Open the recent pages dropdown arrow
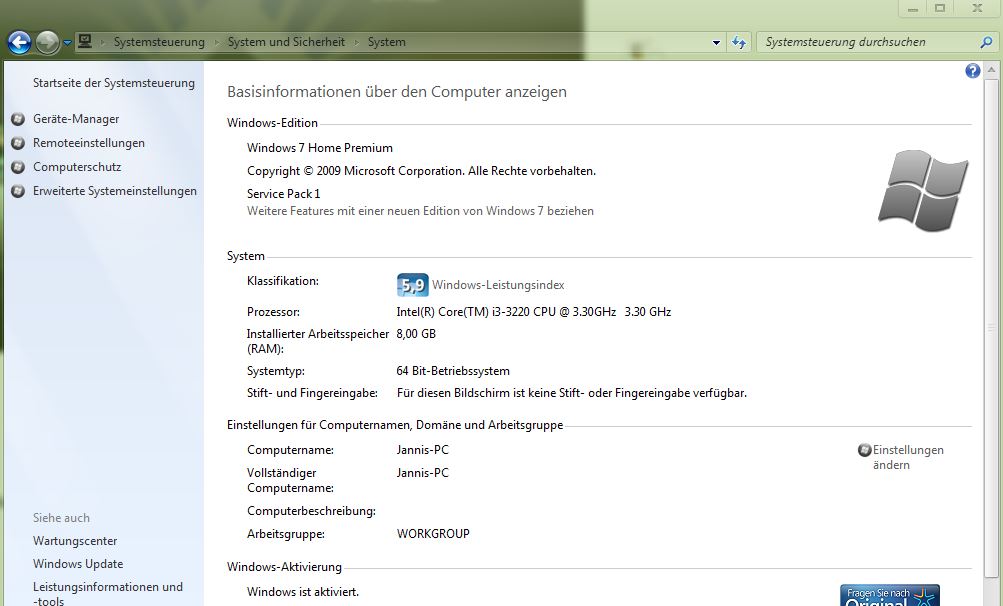This screenshot has width=1003, height=606. [x=67, y=44]
